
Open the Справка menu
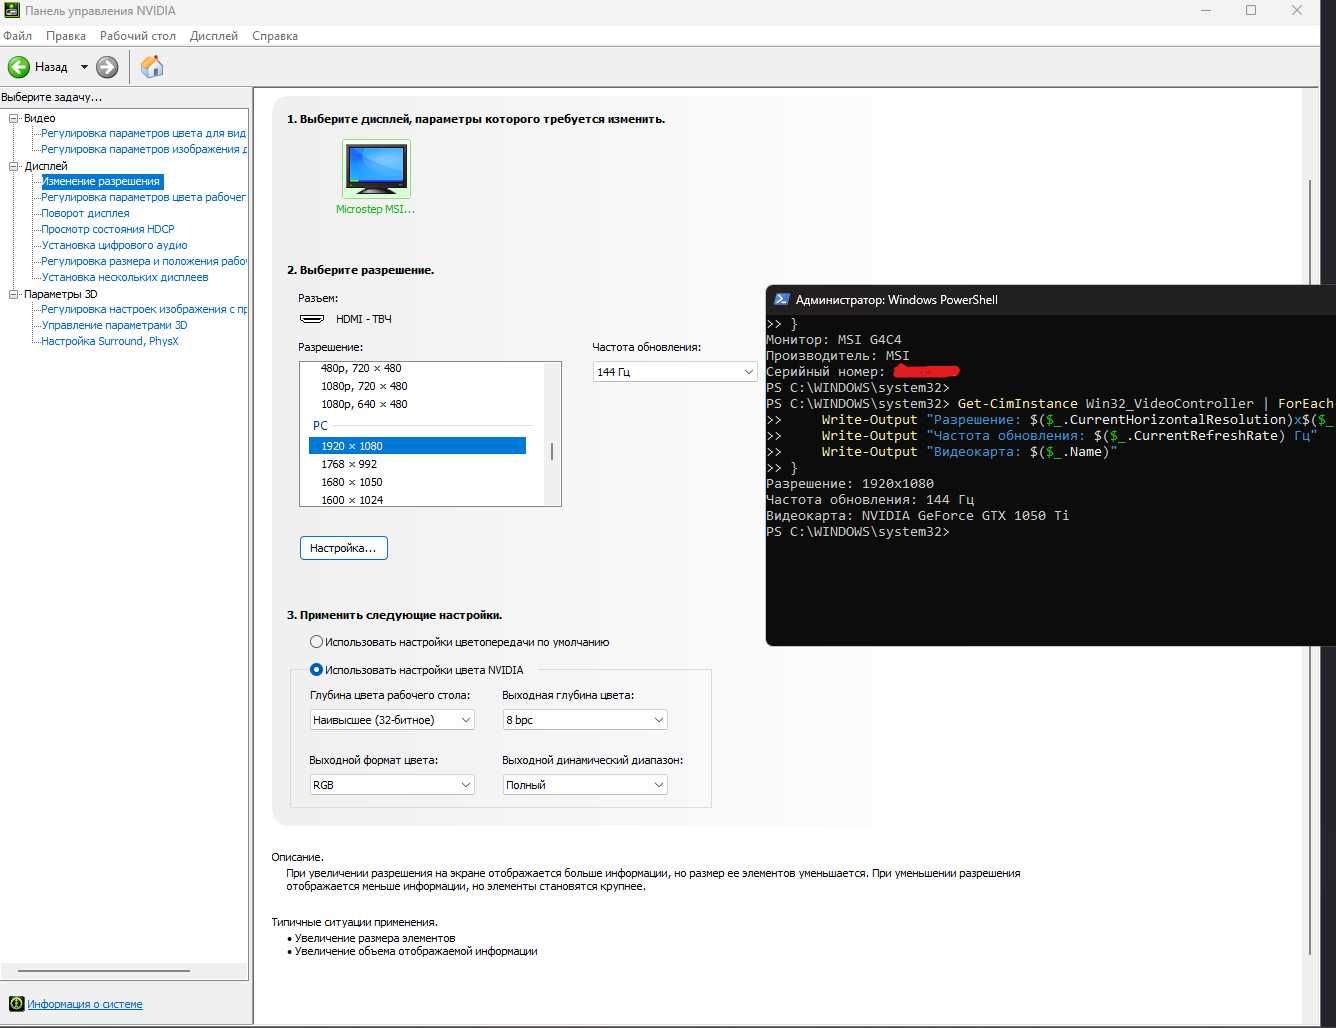[275, 36]
